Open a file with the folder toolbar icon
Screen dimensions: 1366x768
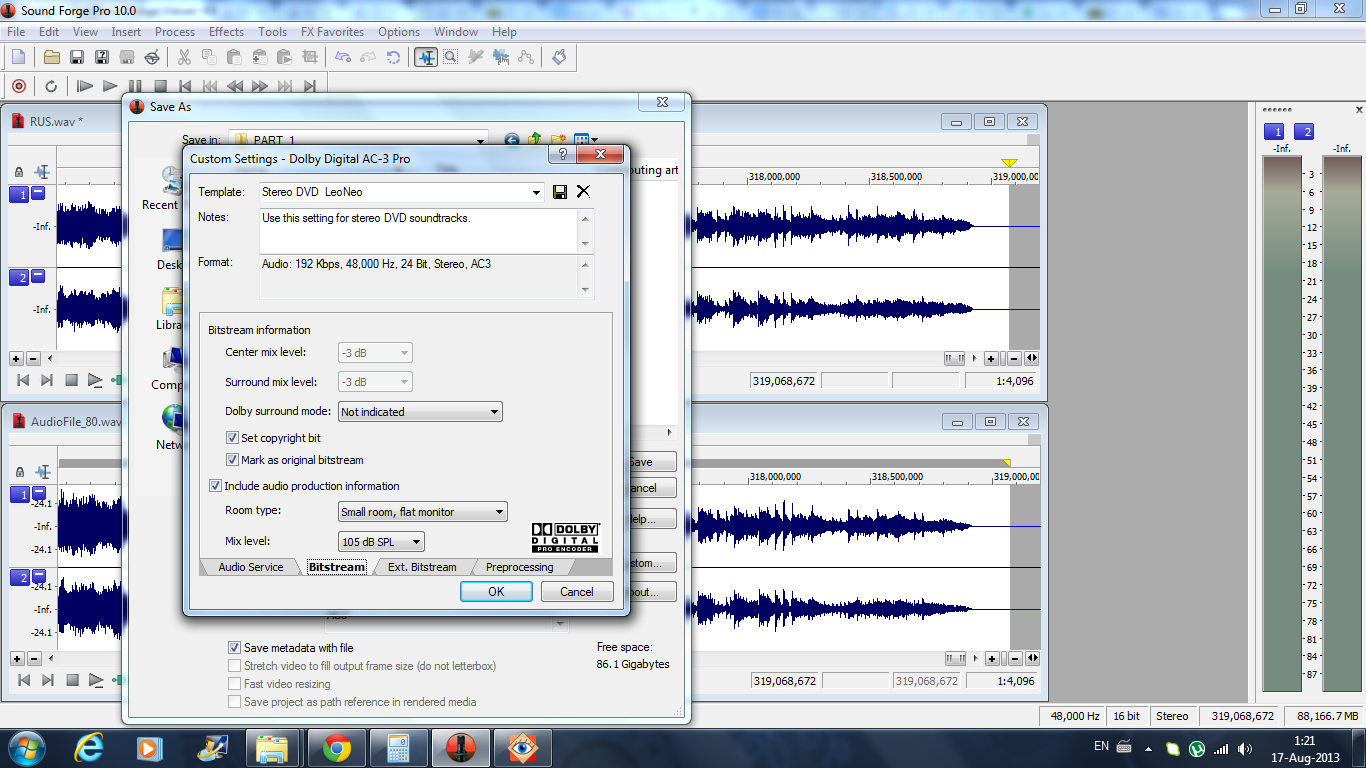tap(52, 57)
